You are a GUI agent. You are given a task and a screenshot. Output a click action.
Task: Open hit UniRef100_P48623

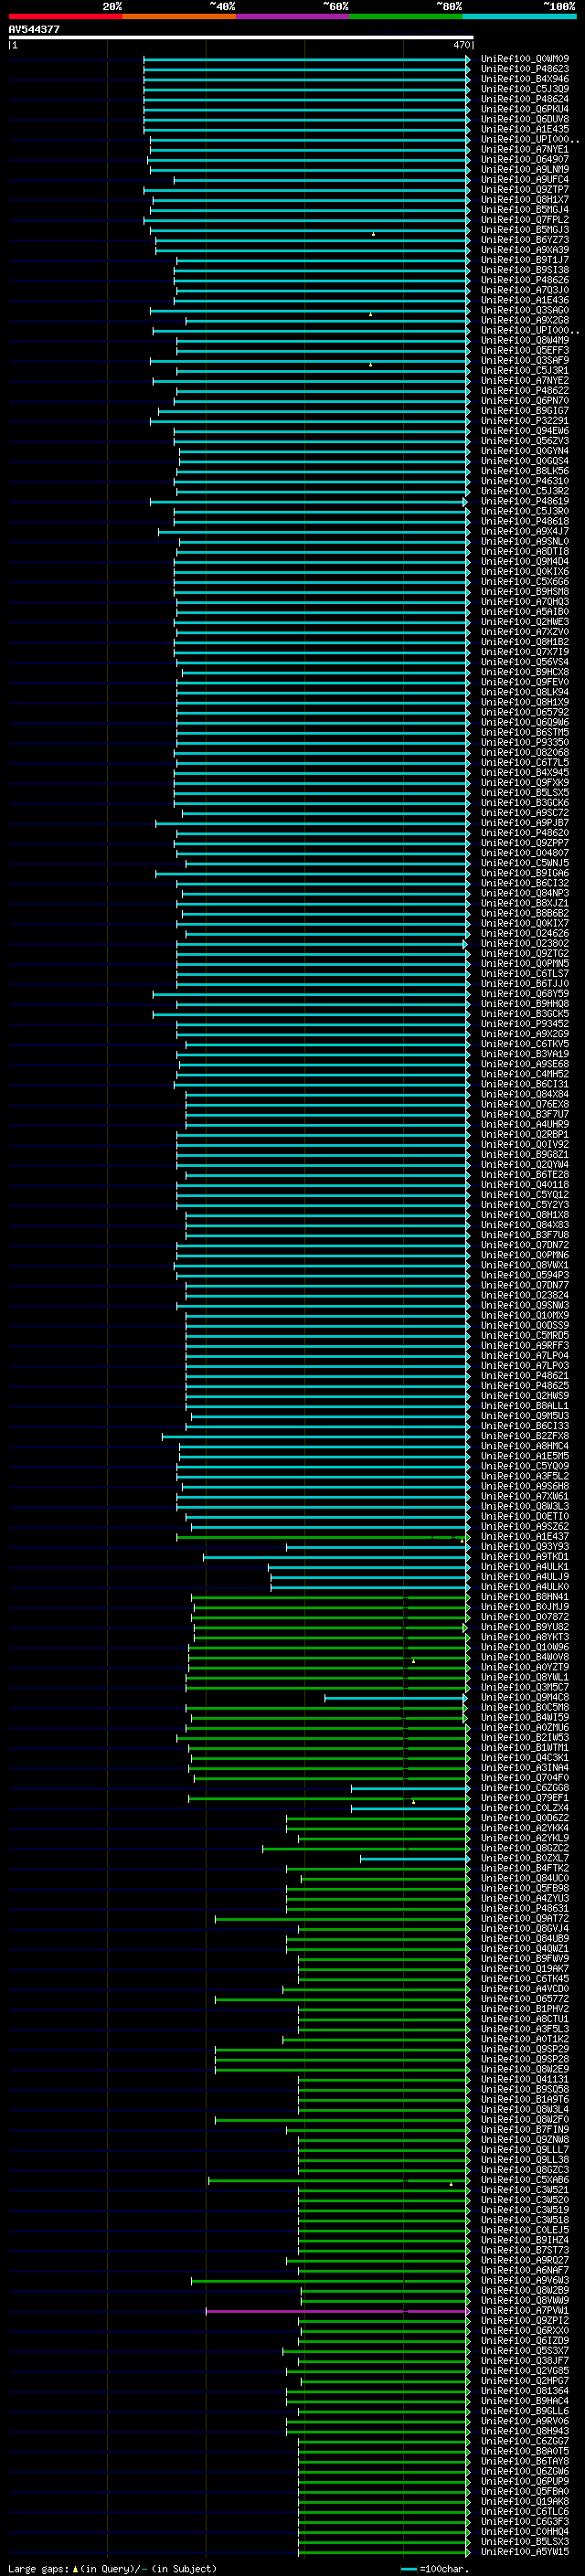coord(525,69)
